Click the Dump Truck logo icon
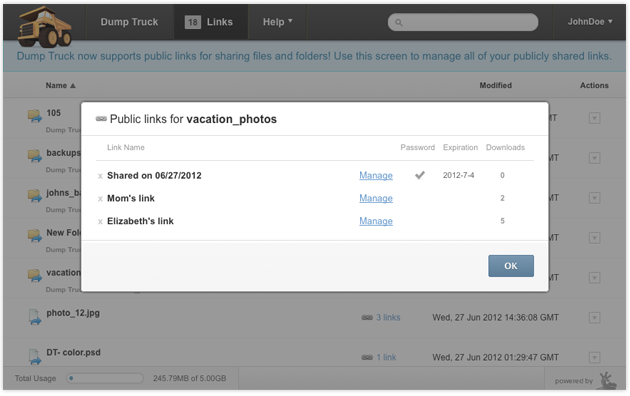The height and width of the screenshot is (396, 630). (45, 27)
